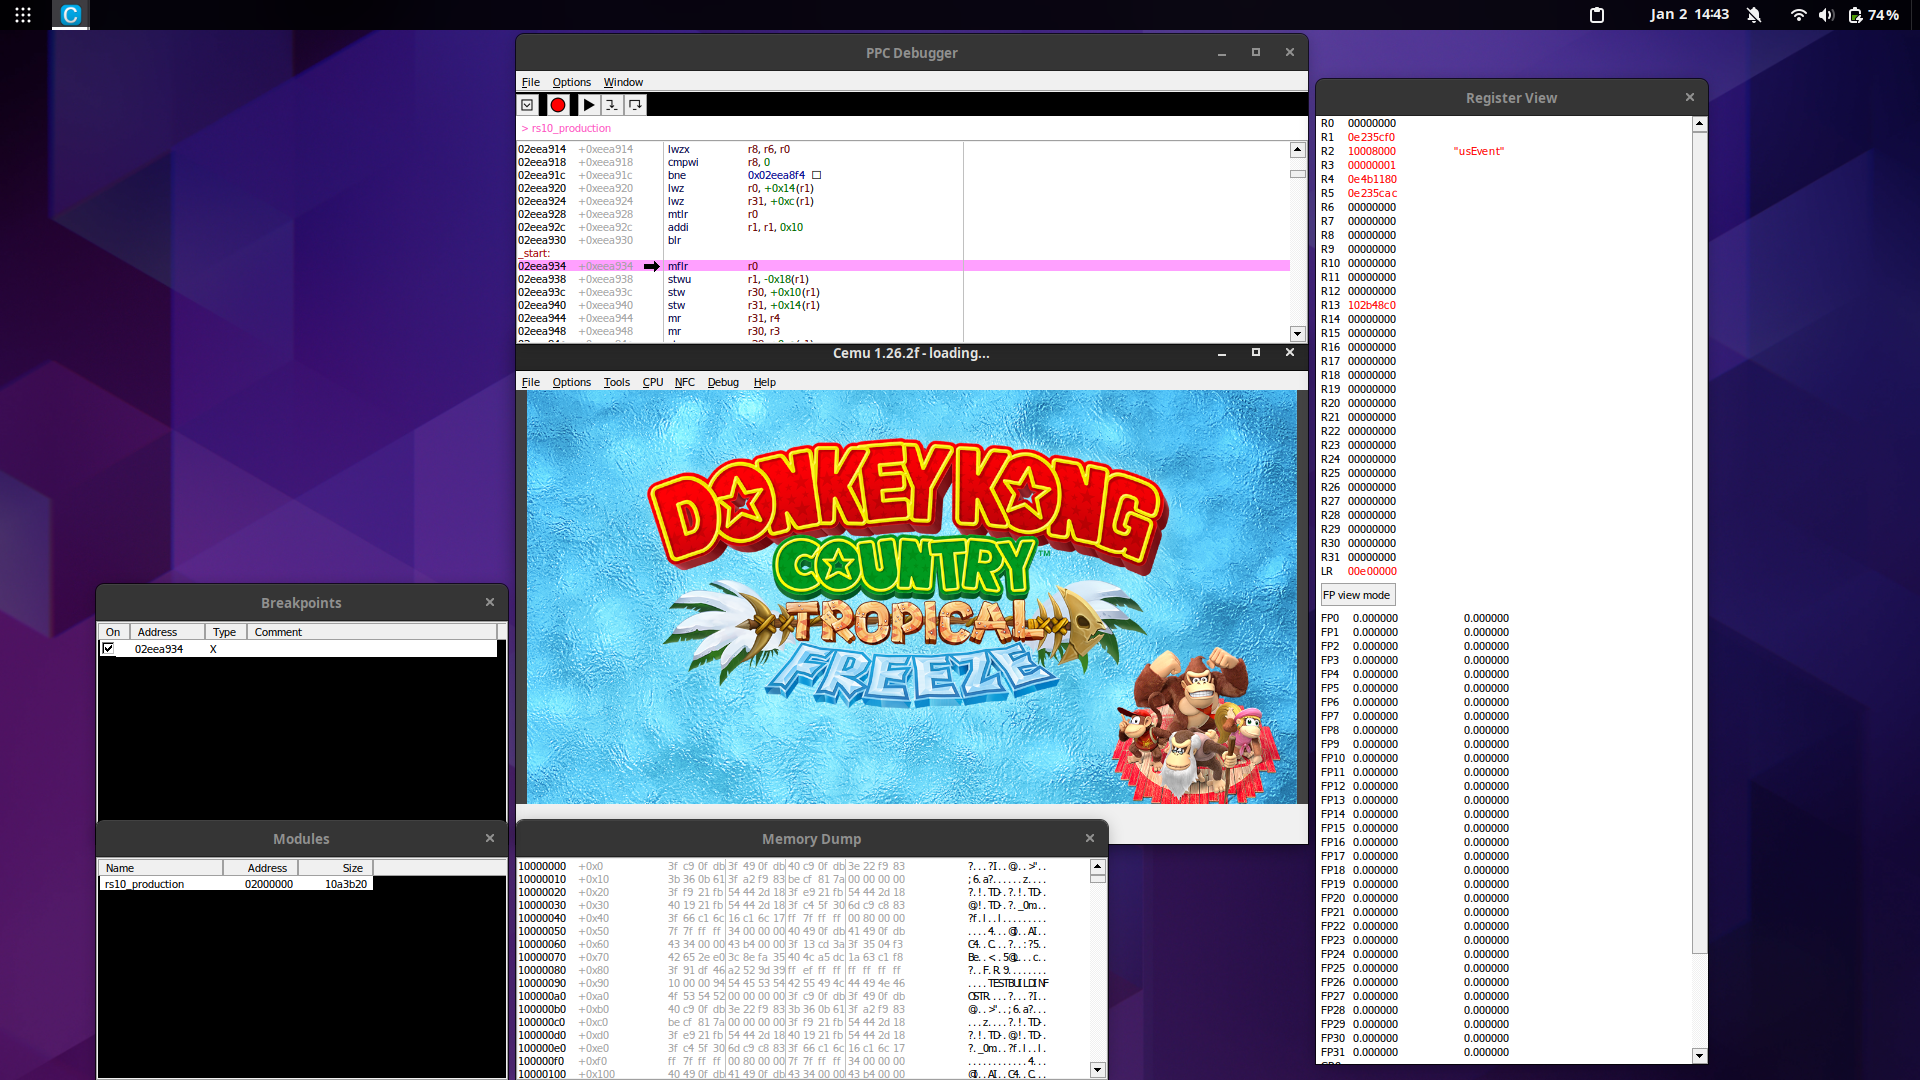This screenshot has width=1920, height=1080.
Task: Click the Cemu icon in the top panel
Action: pos(70,15)
